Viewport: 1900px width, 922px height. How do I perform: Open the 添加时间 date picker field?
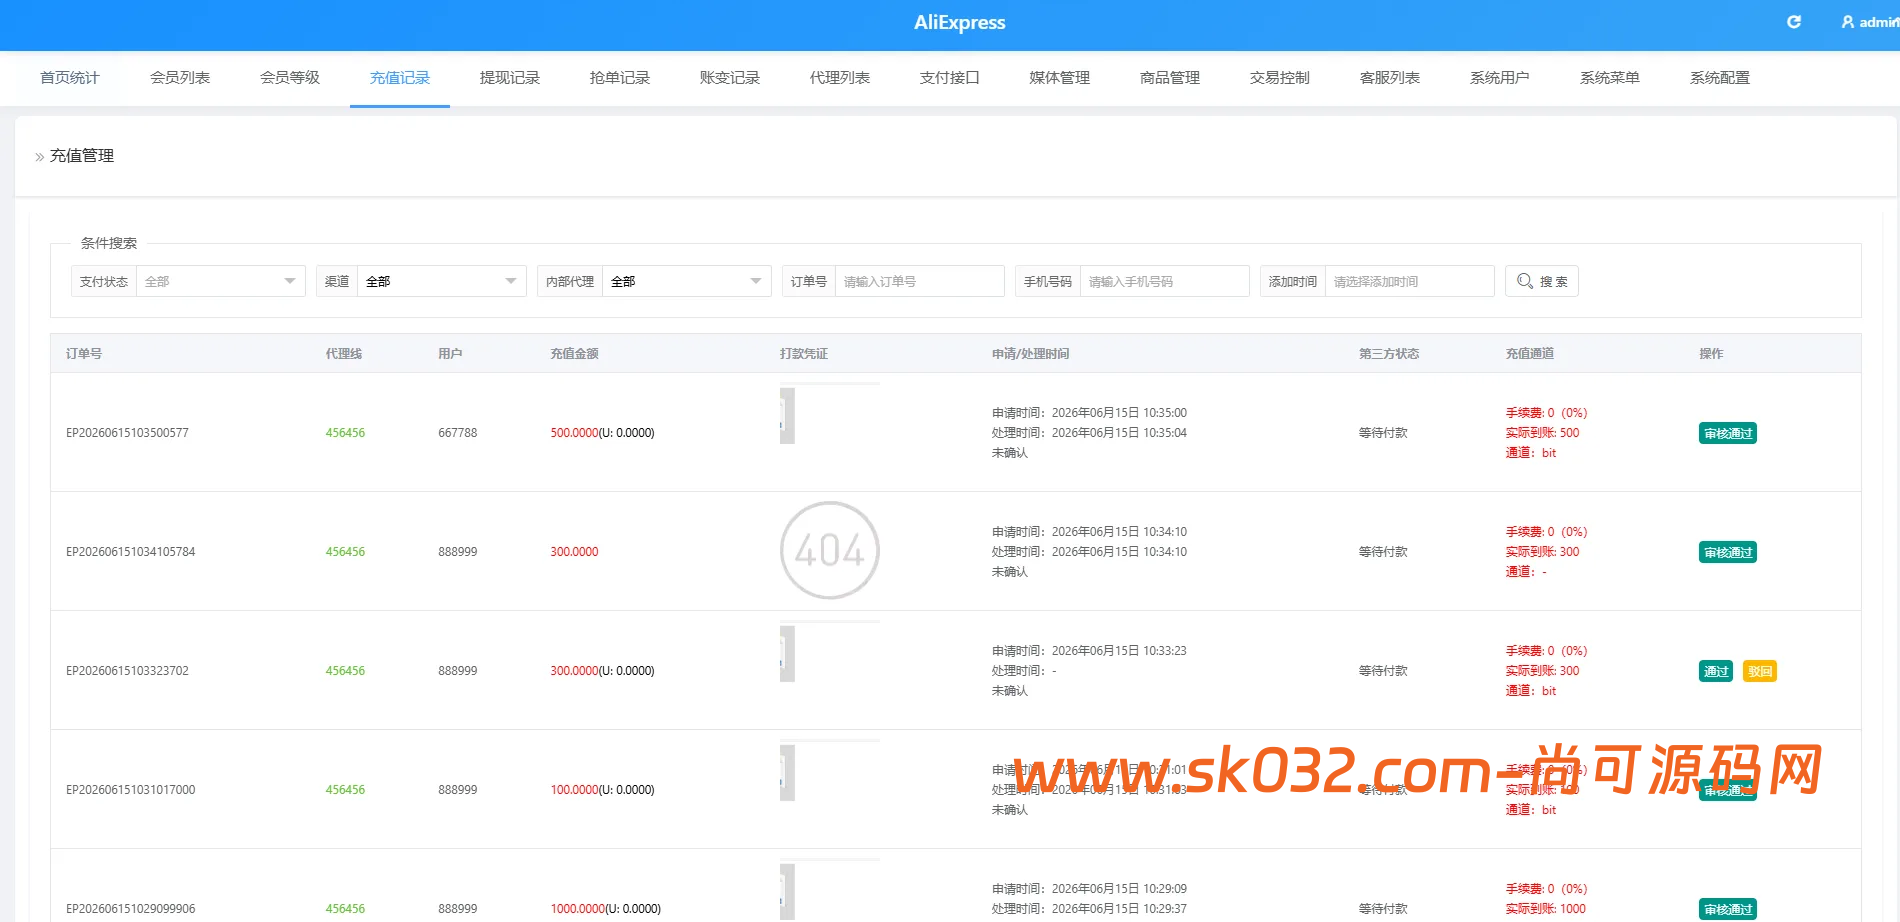(x=1409, y=281)
